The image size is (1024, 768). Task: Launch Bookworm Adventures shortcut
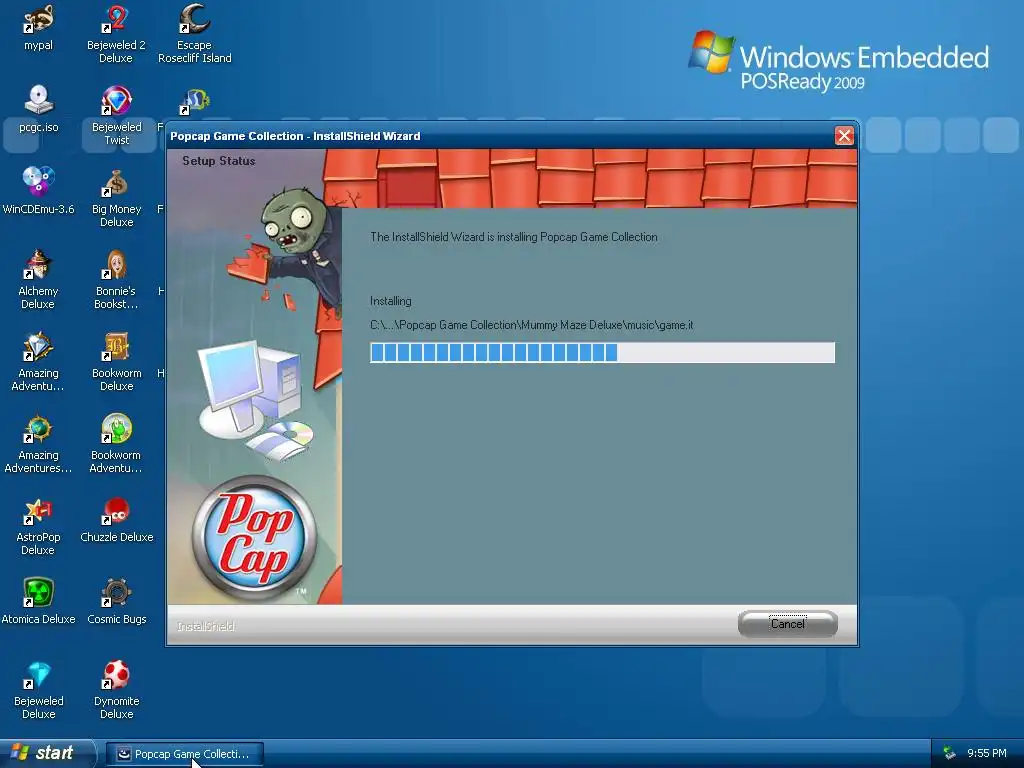116,443
